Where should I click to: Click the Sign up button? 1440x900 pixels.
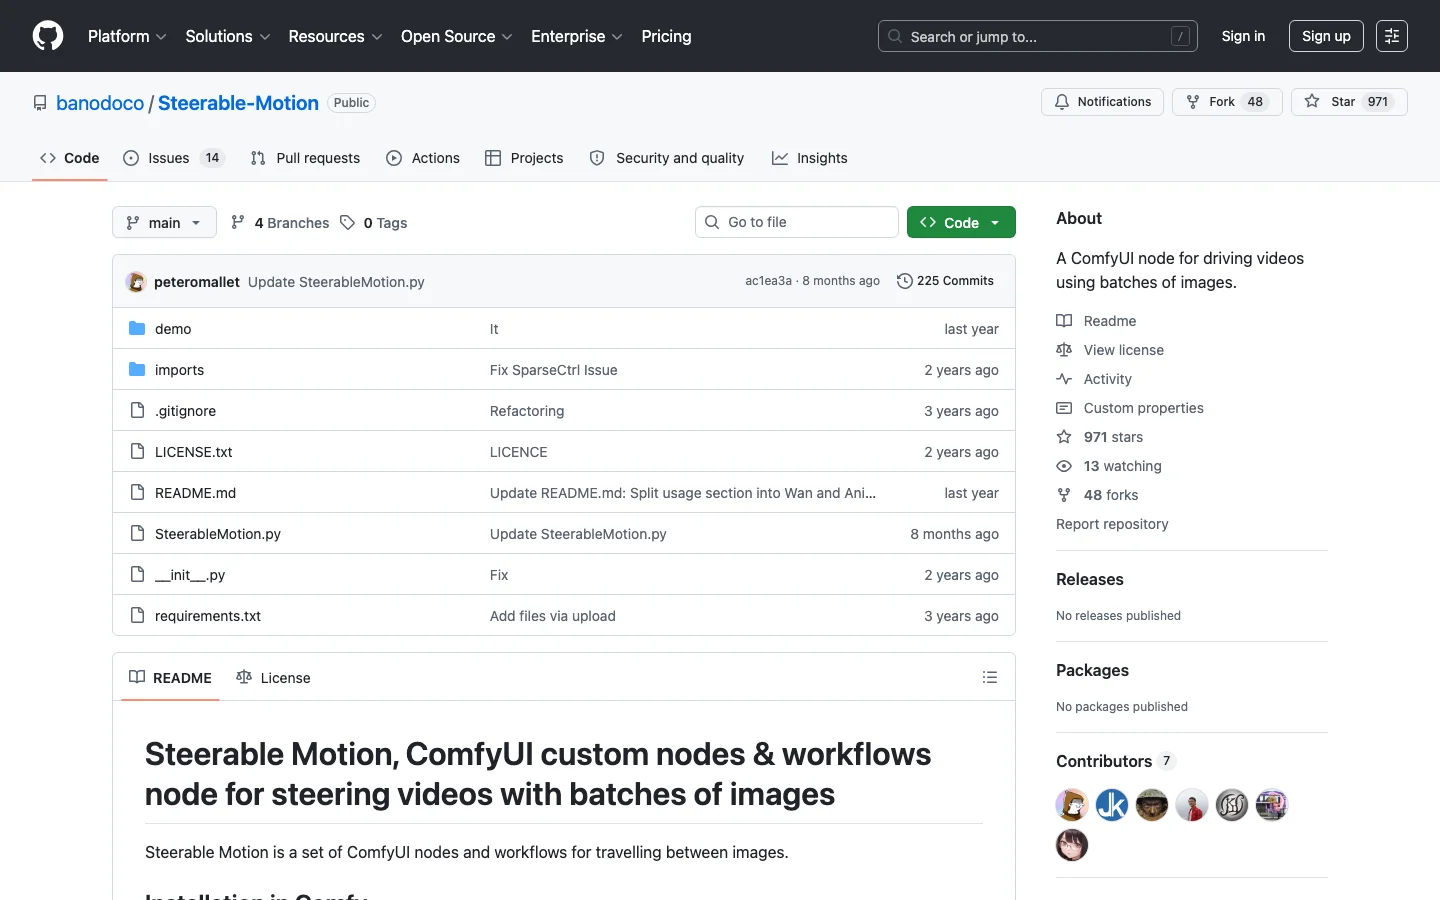(1326, 36)
